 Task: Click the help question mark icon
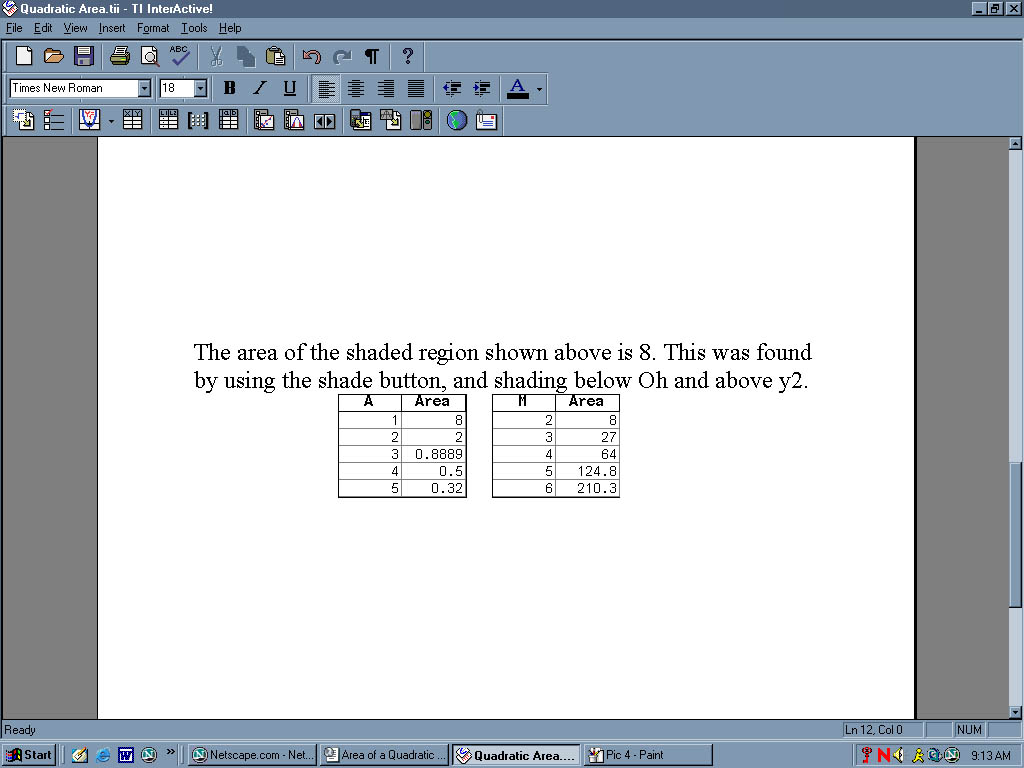pos(407,56)
